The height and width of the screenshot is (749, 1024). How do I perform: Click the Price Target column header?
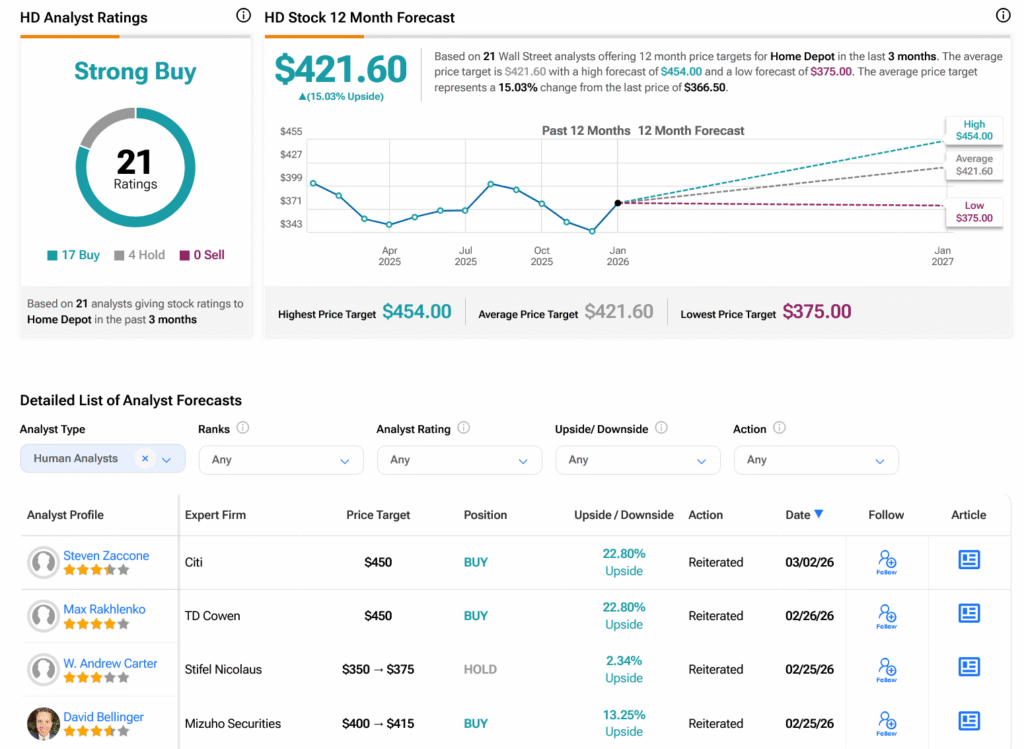376,515
